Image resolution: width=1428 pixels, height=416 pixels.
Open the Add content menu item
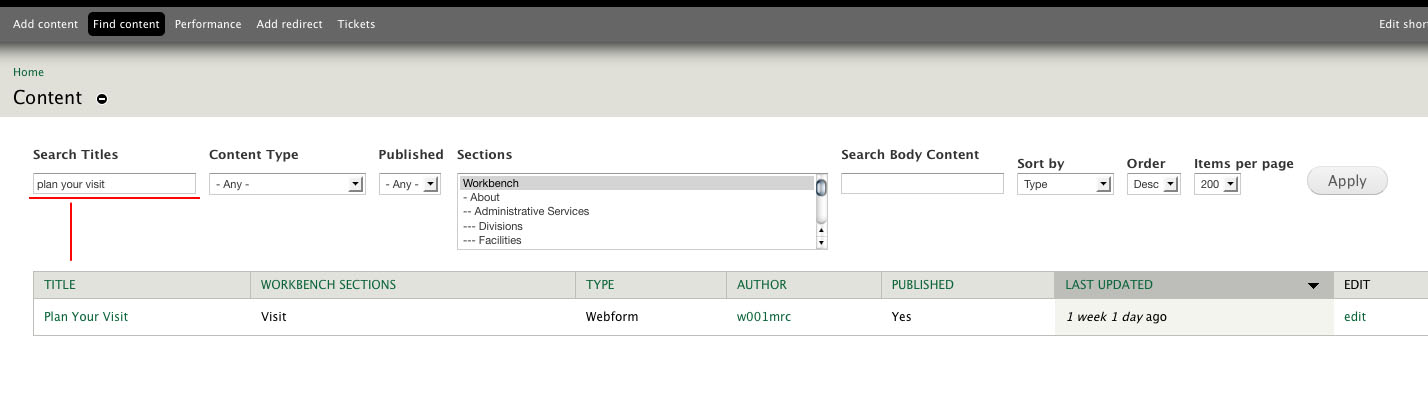pos(45,24)
